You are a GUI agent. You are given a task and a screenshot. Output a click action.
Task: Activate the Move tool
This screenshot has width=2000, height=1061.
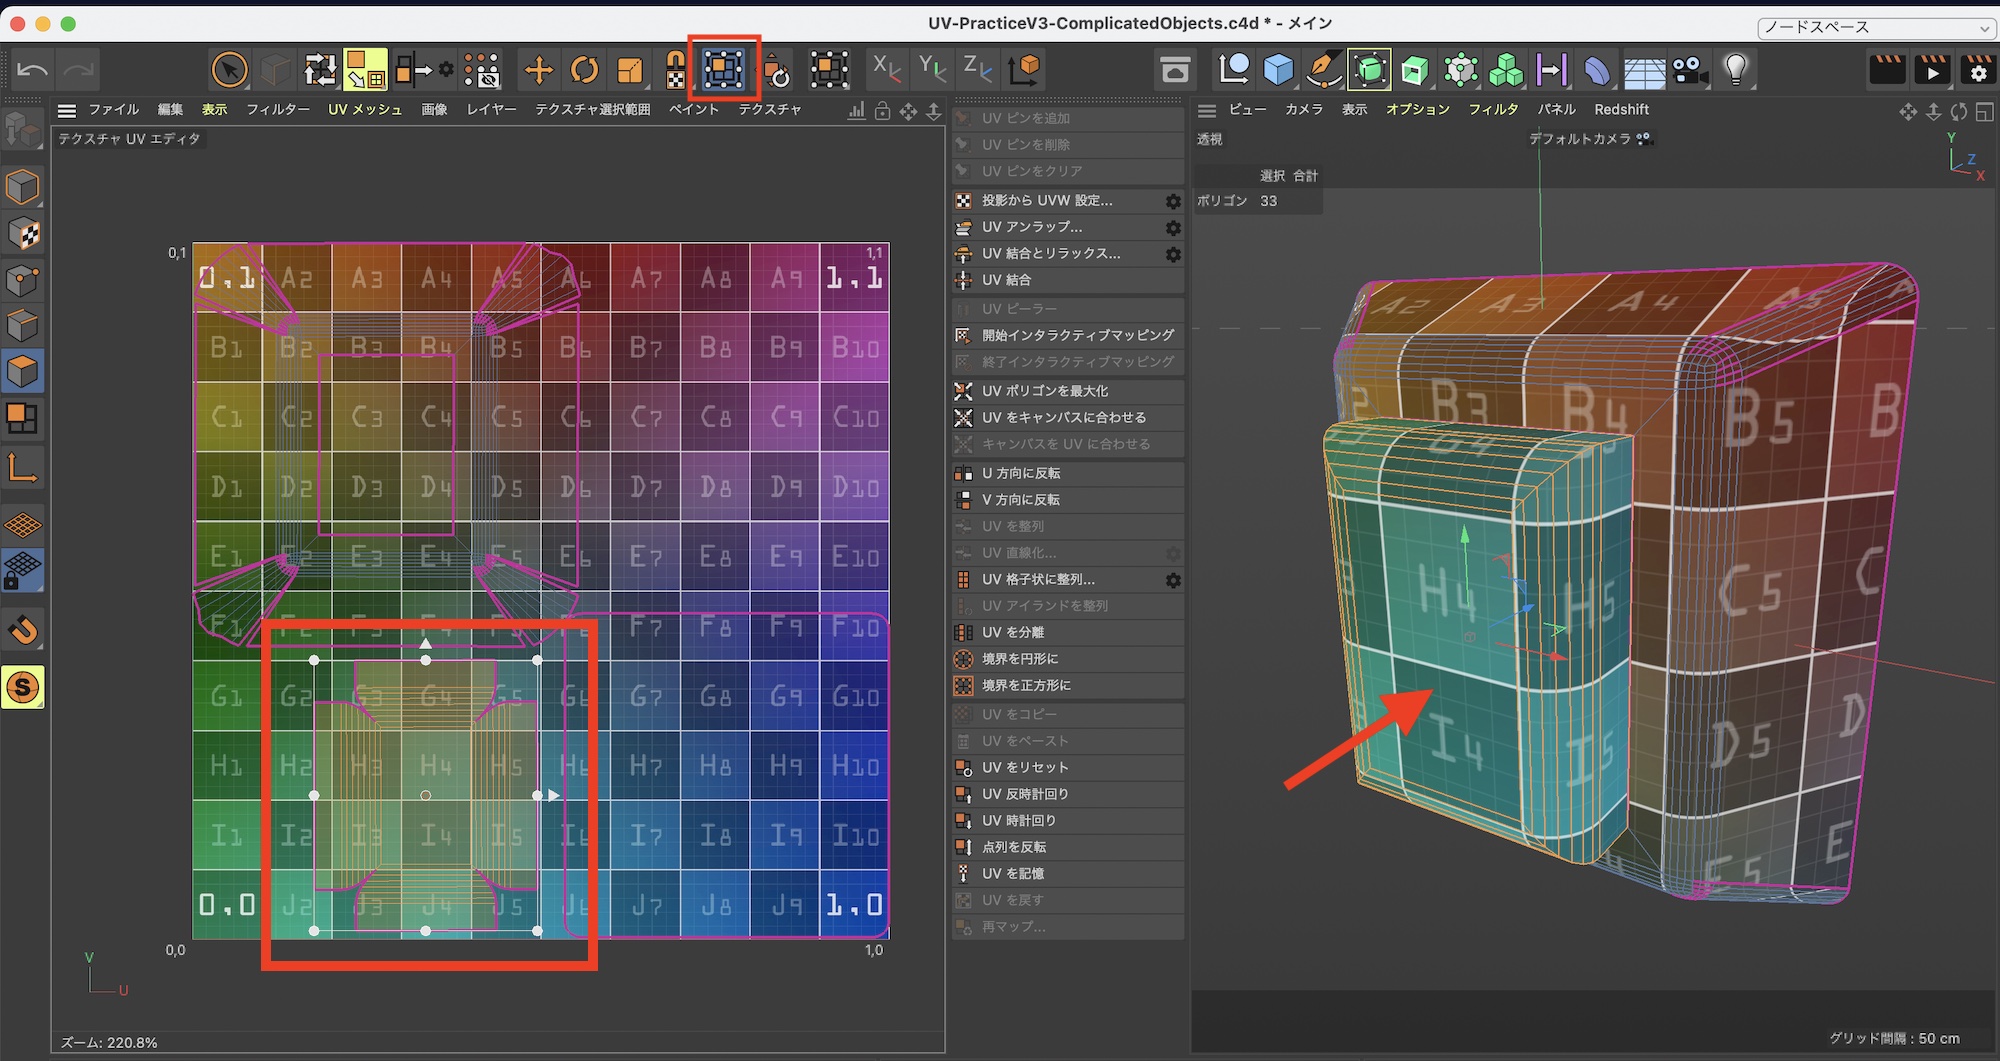538,70
